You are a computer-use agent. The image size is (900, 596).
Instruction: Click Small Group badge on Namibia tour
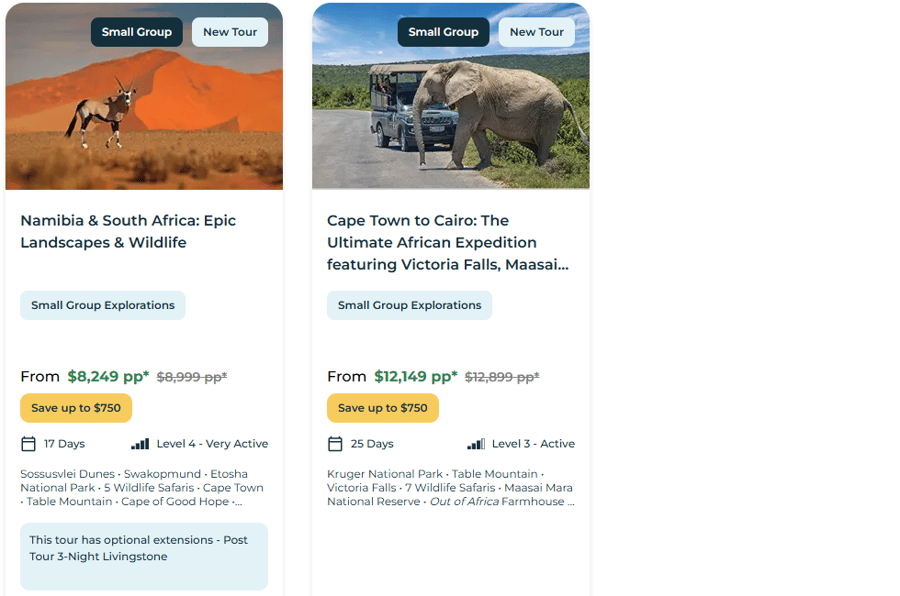point(137,32)
